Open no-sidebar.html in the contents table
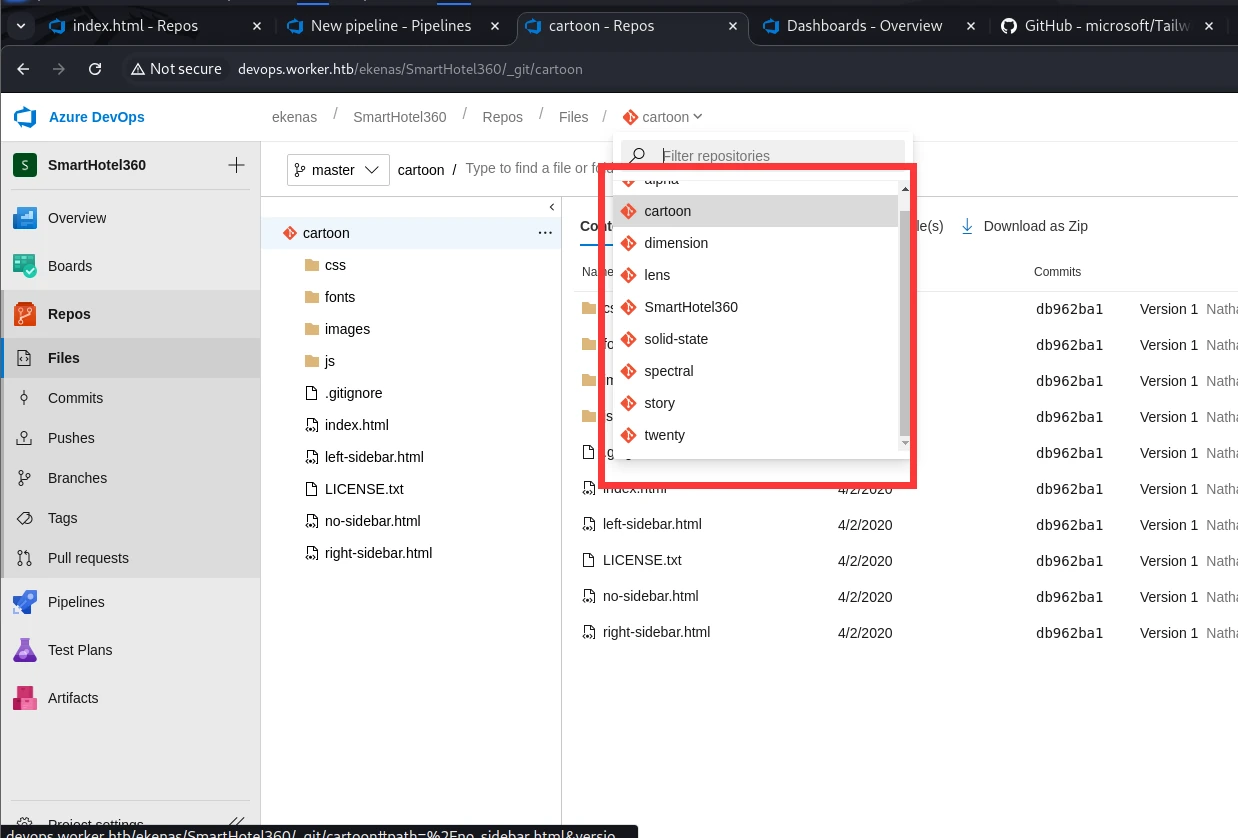1238x838 pixels. pyautogui.click(x=650, y=596)
